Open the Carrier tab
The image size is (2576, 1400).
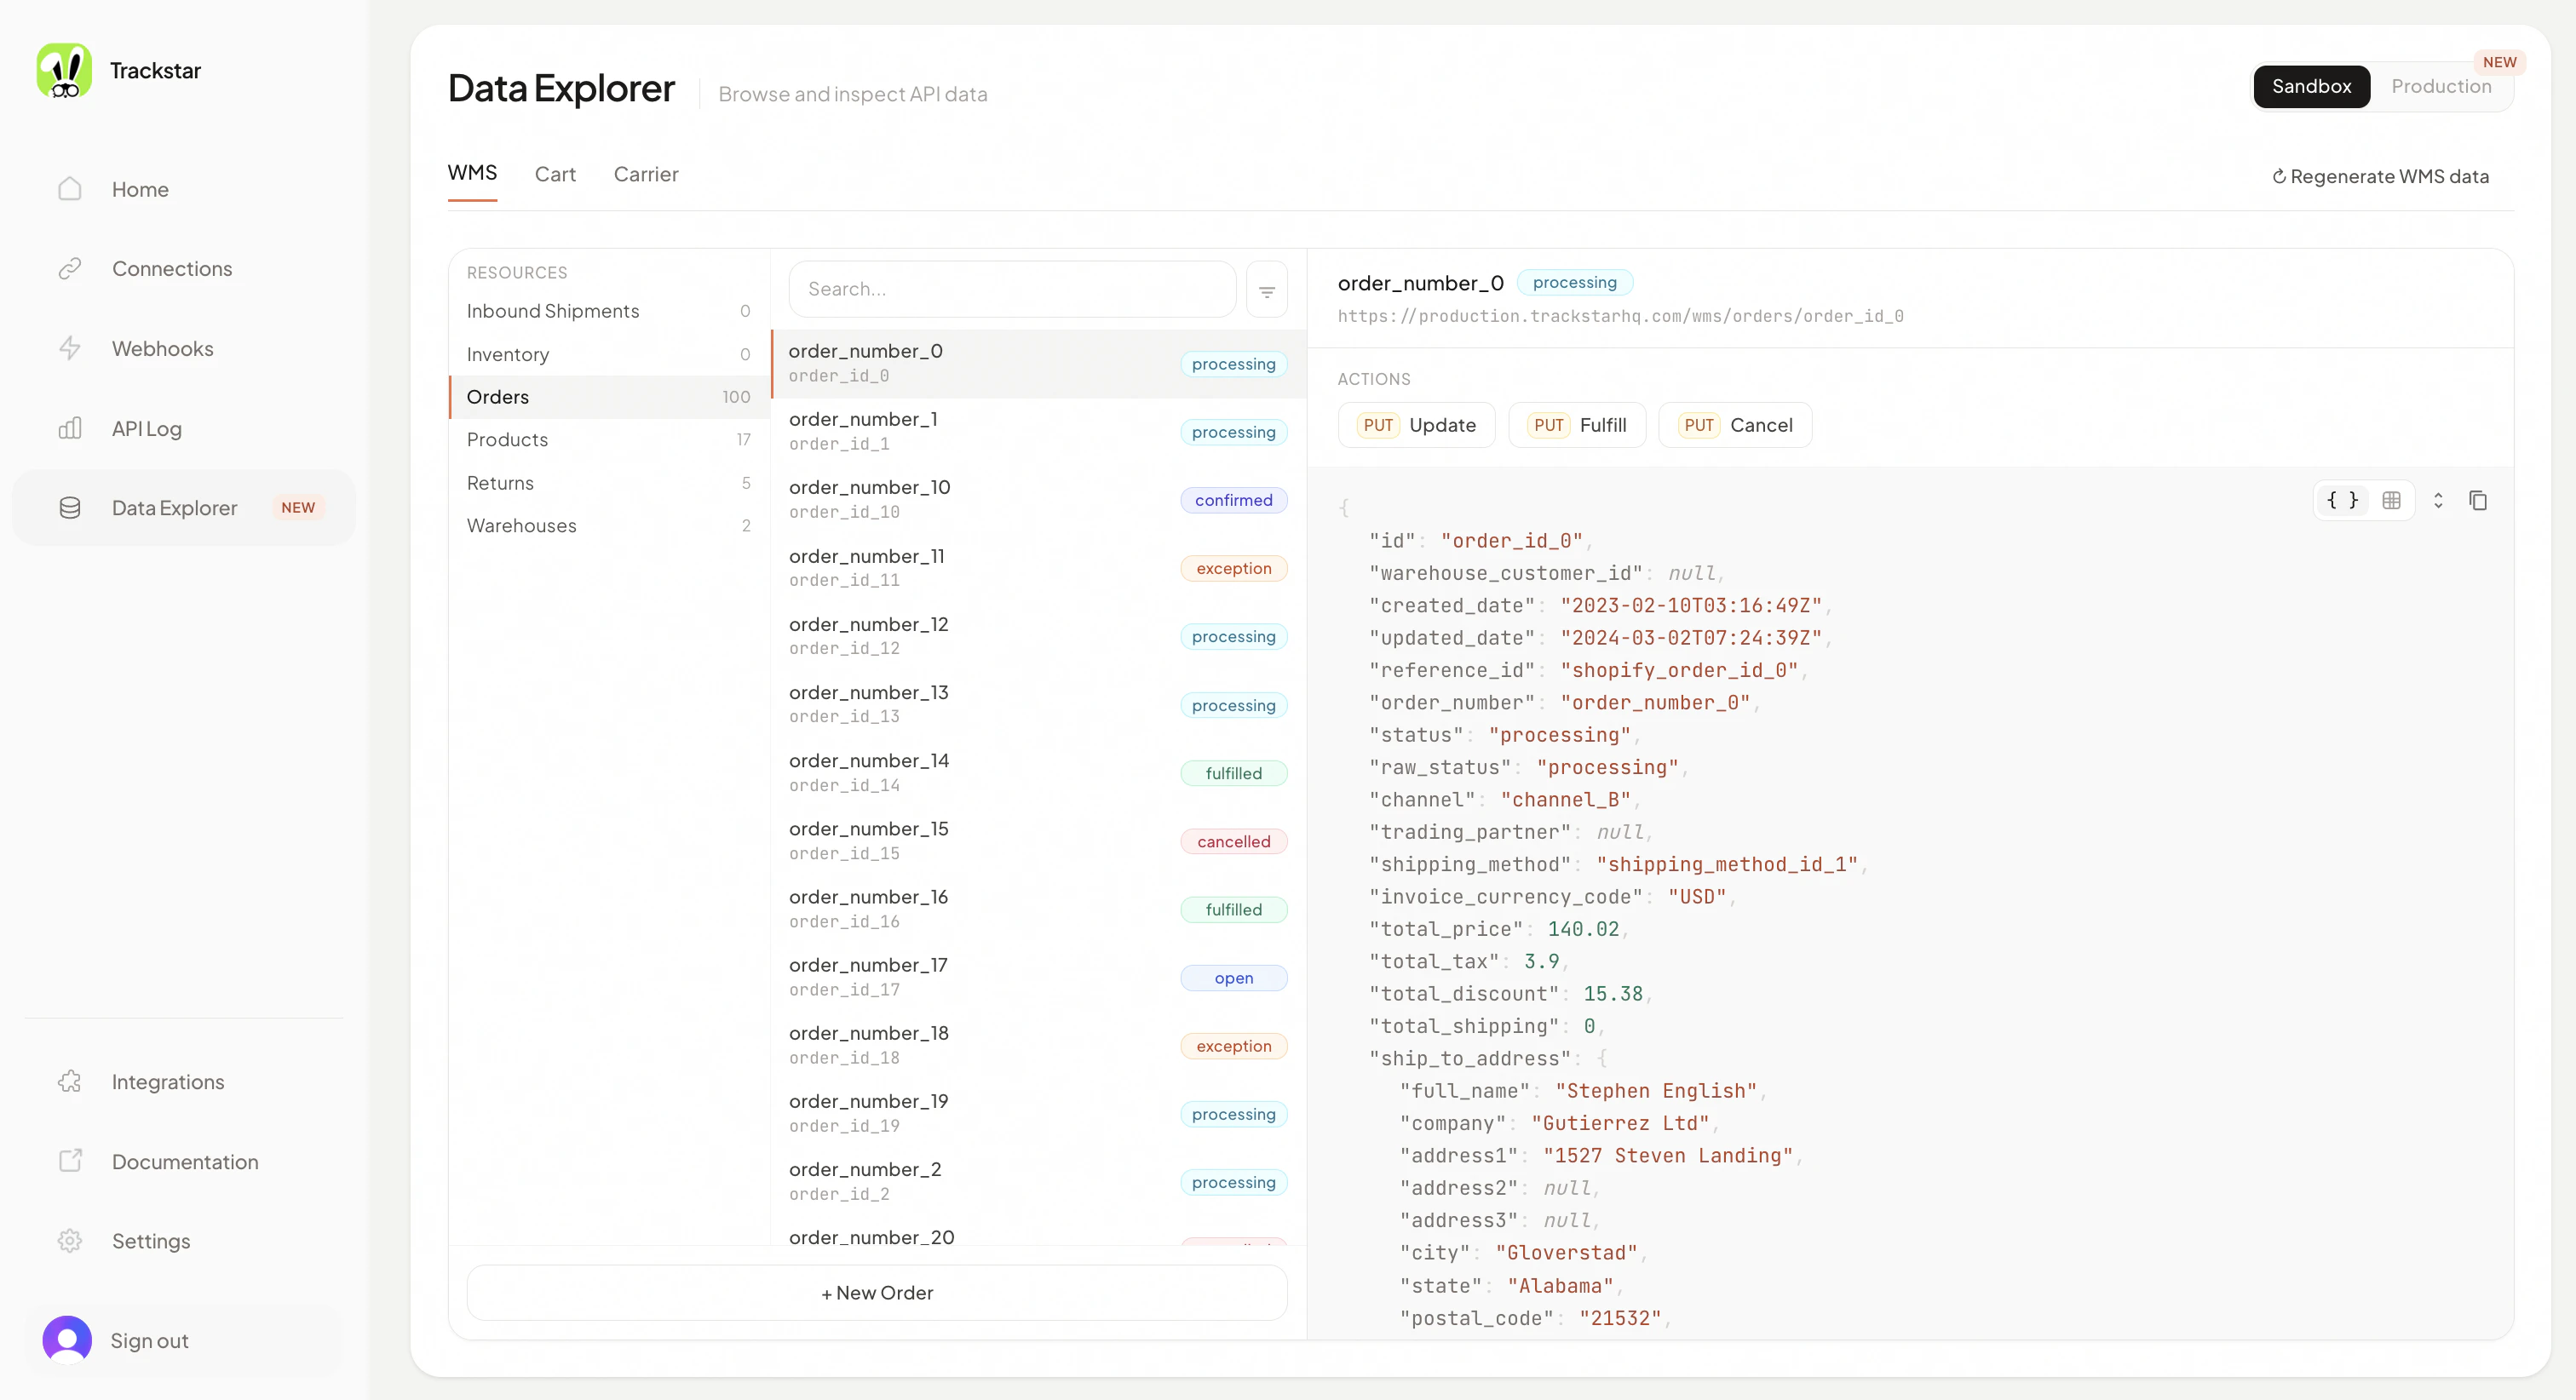(x=645, y=174)
